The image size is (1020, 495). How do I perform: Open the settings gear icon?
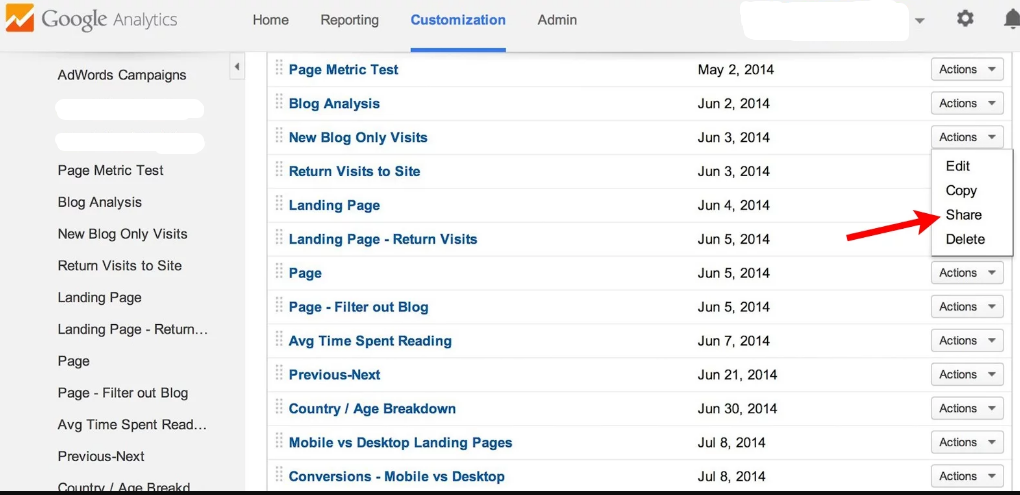[x=965, y=19]
